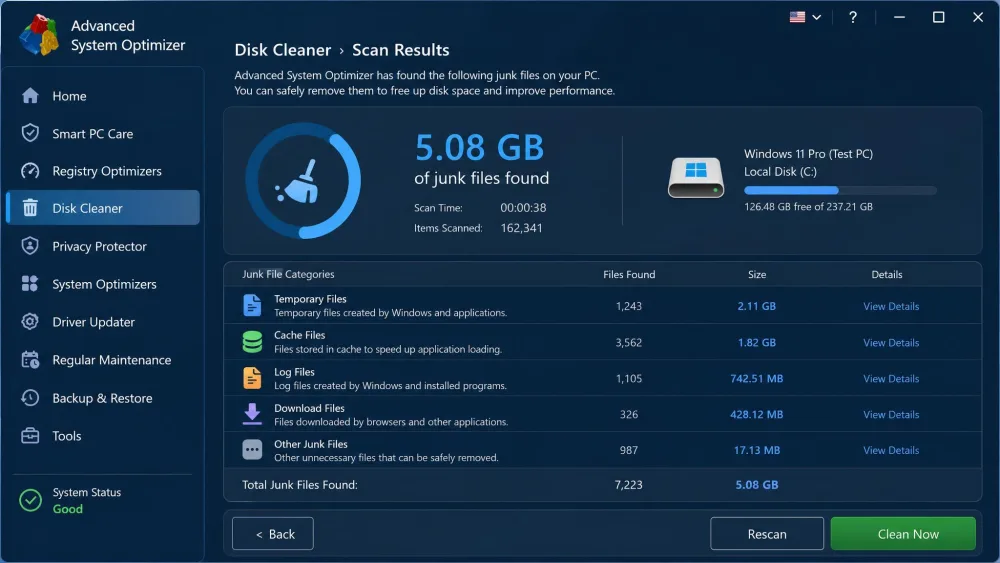
Task: Click the 3,562 files found count
Action: pos(628,342)
